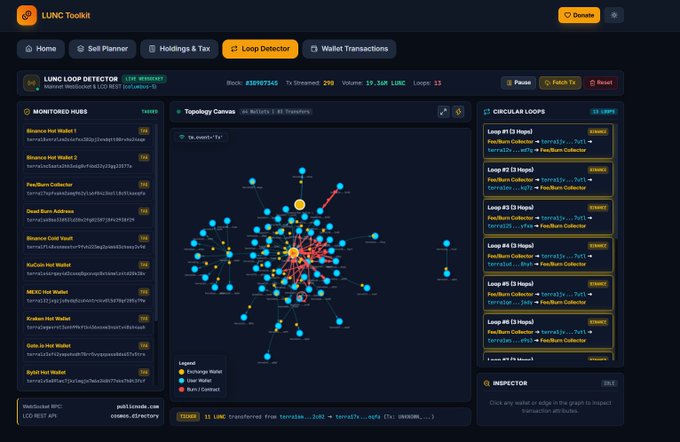The image size is (680, 442).
Task: Open the Holdings & Tax tab
Action: point(179,49)
